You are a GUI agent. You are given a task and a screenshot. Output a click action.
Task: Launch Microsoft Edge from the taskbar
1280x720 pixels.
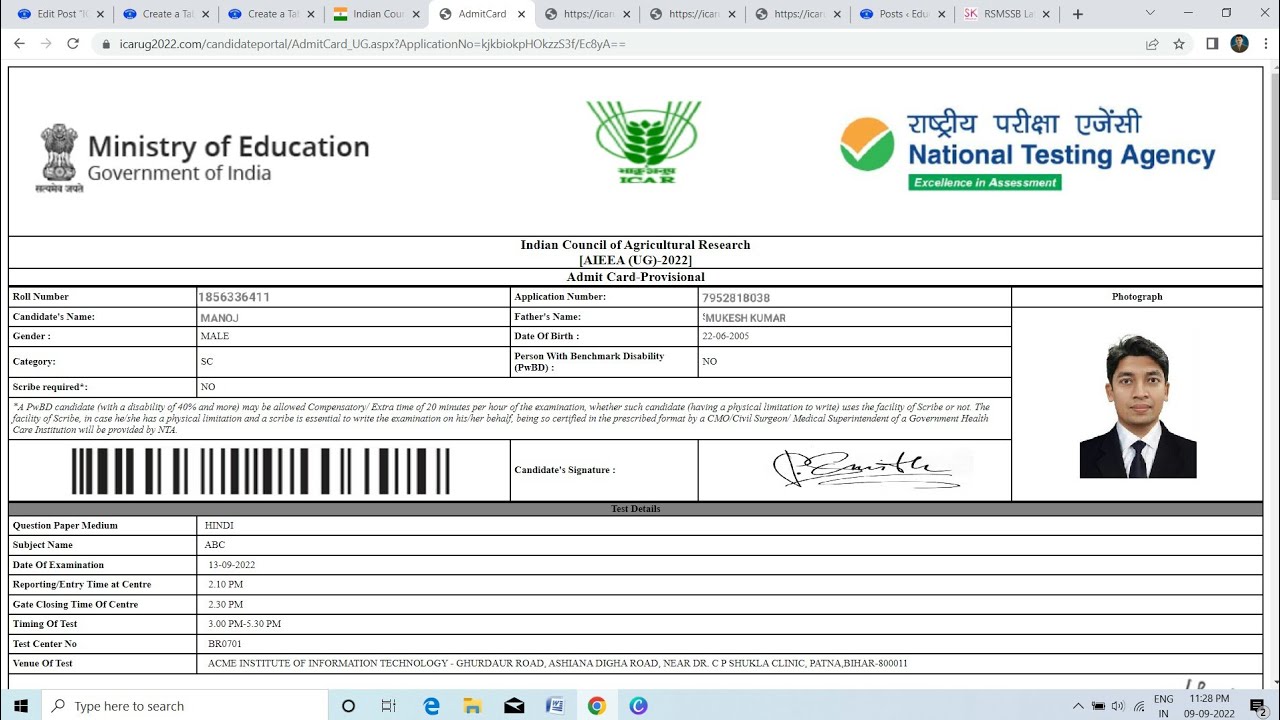click(x=431, y=706)
